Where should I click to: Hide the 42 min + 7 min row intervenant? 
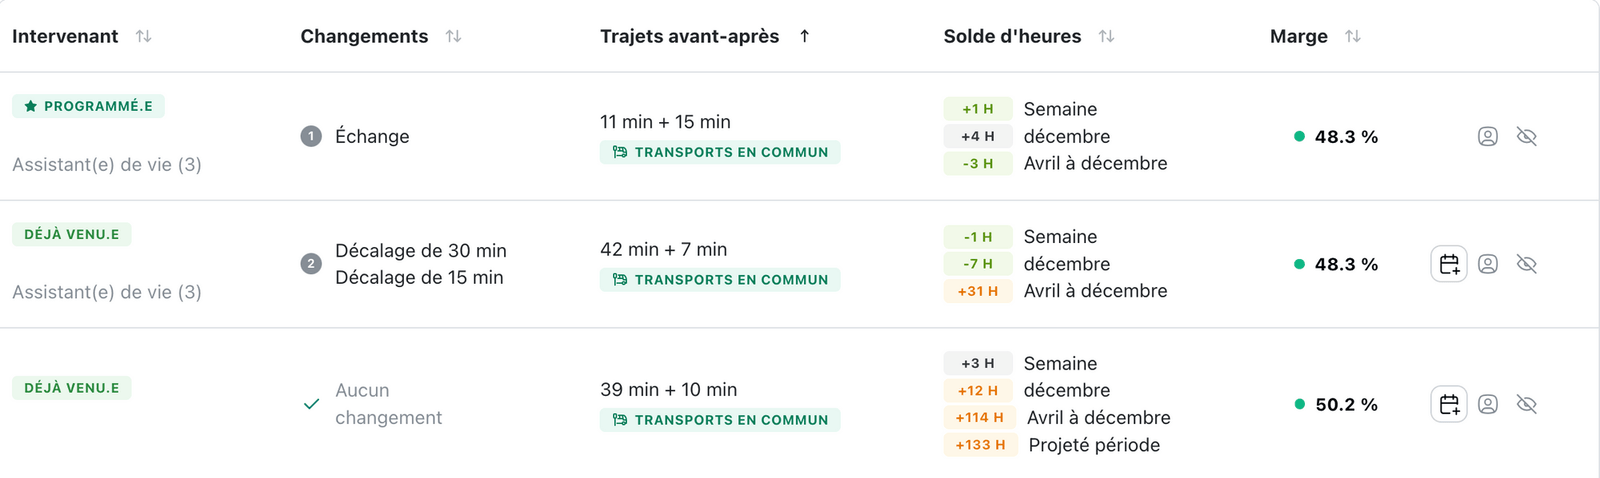(1527, 264)
